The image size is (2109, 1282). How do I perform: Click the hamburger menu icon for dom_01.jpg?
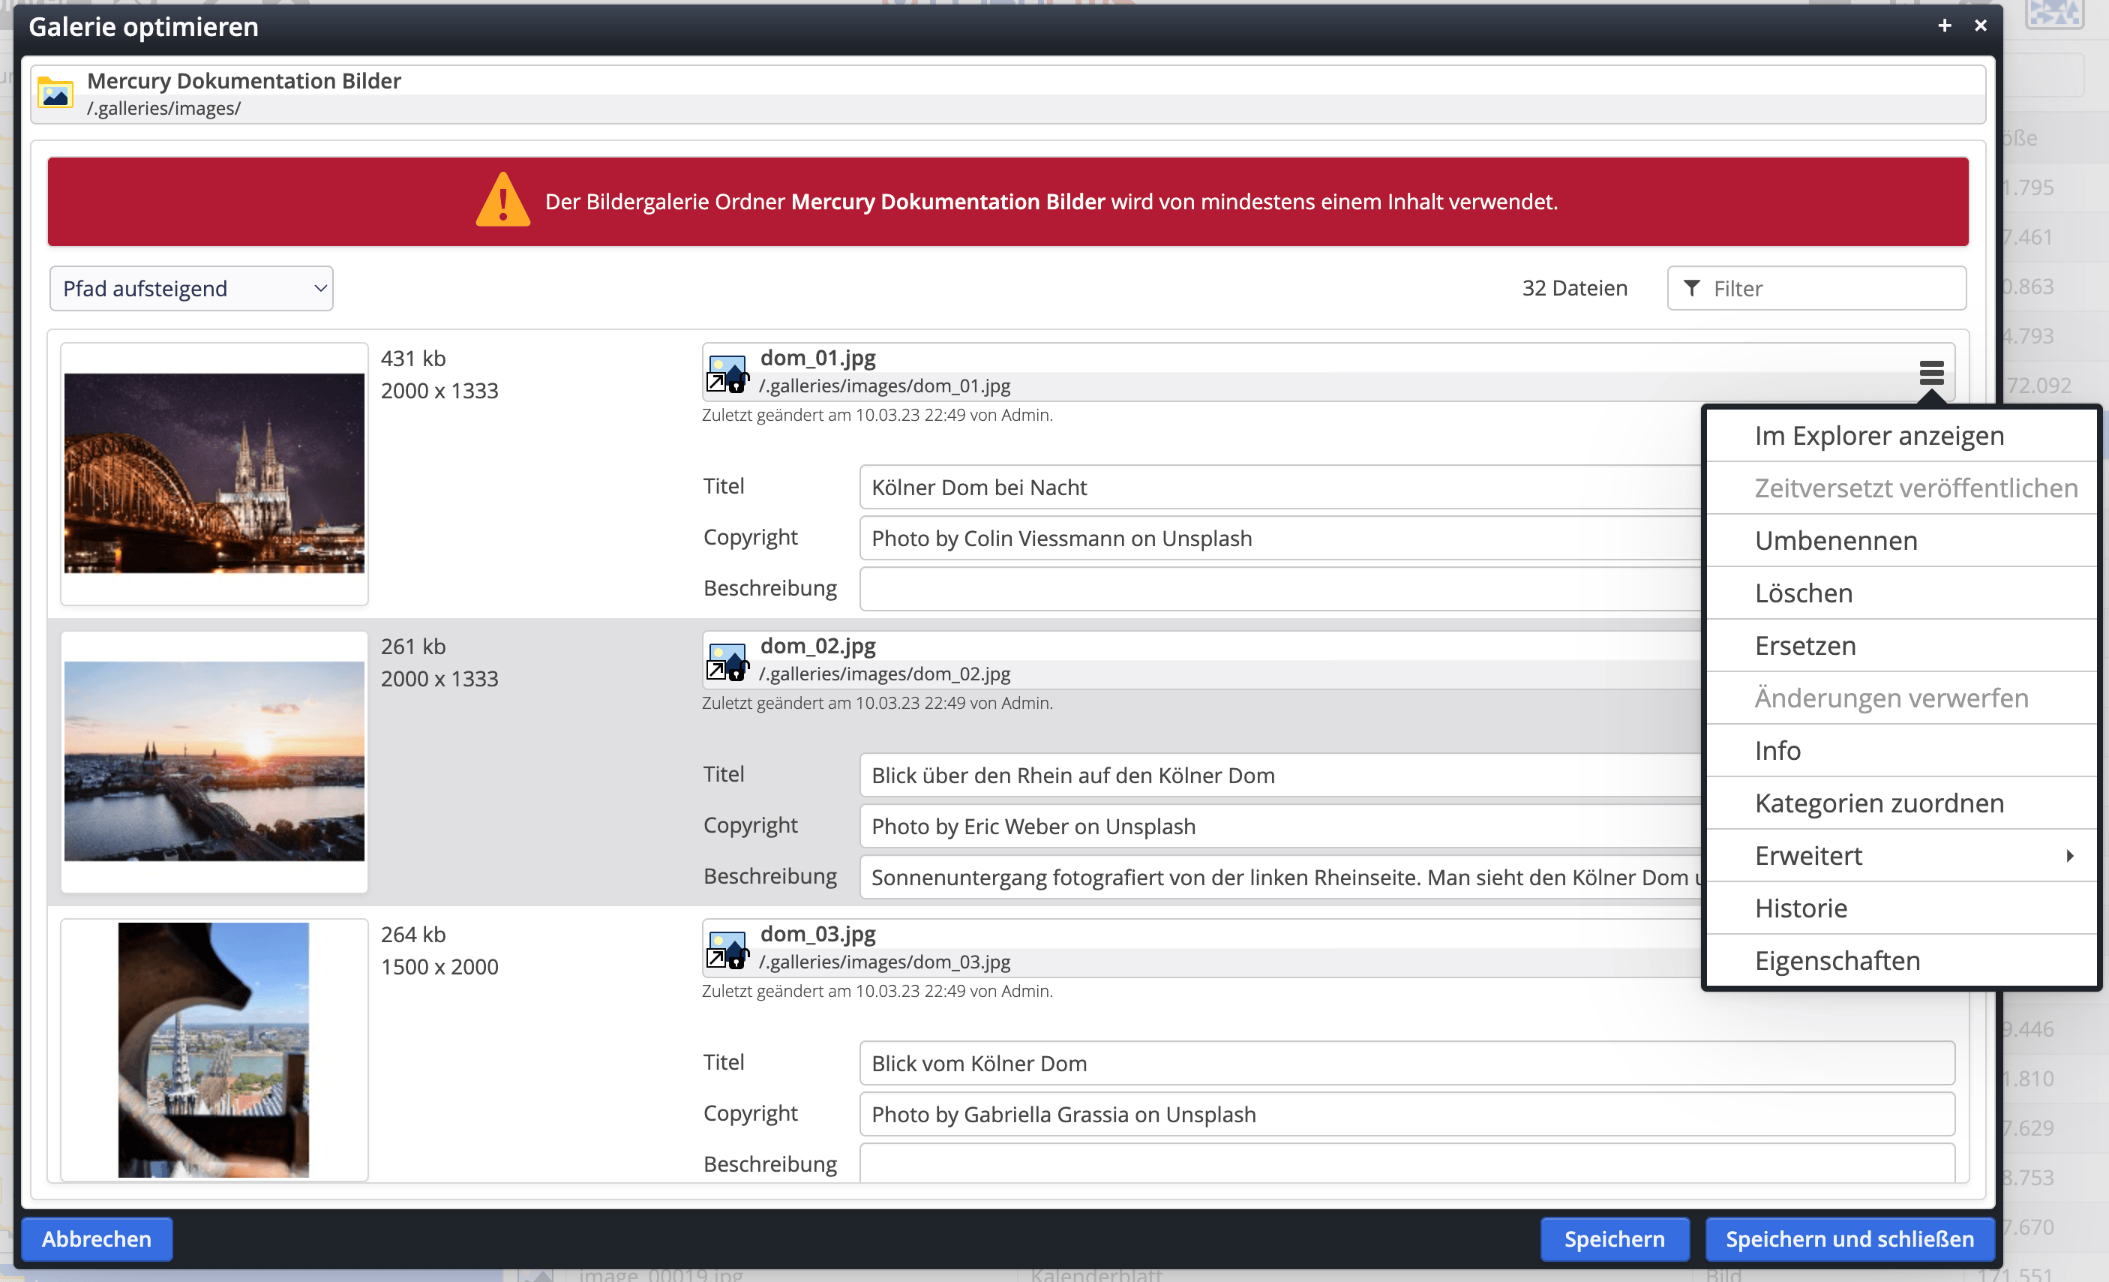click(x=1931, y=373)
